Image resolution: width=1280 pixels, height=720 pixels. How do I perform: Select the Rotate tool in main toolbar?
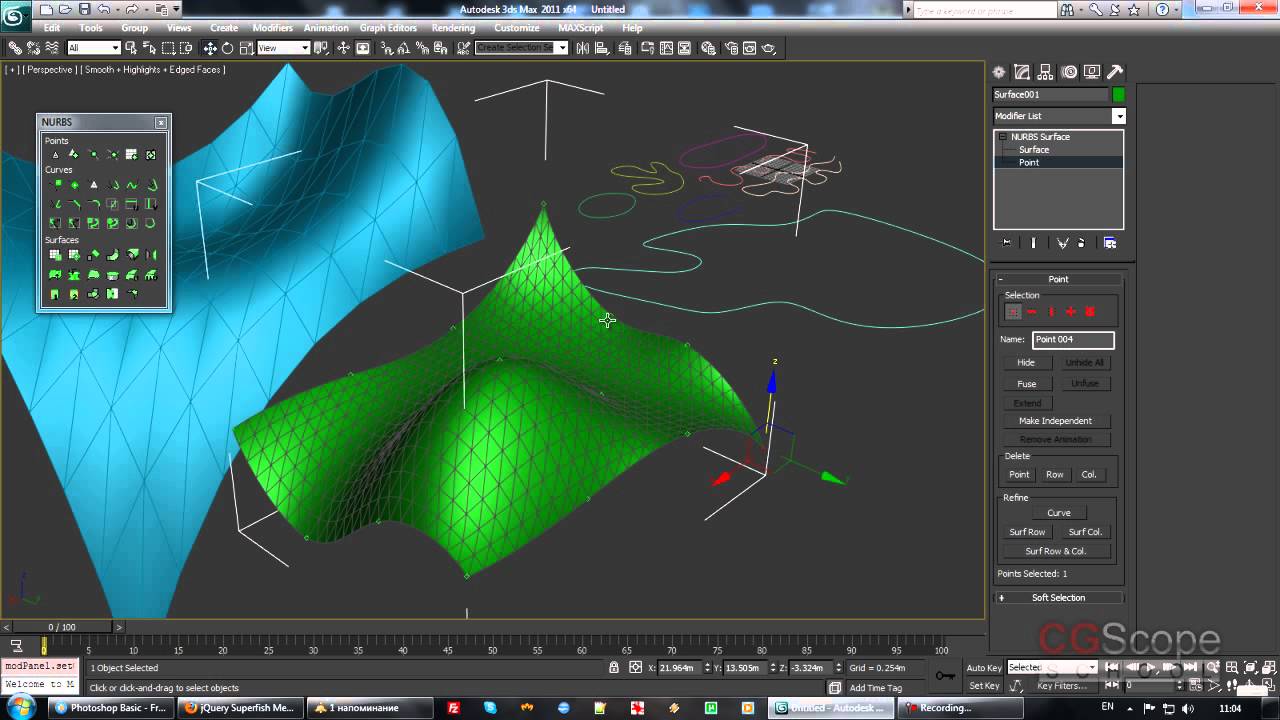pyautogui.click(x=227, y=48)
